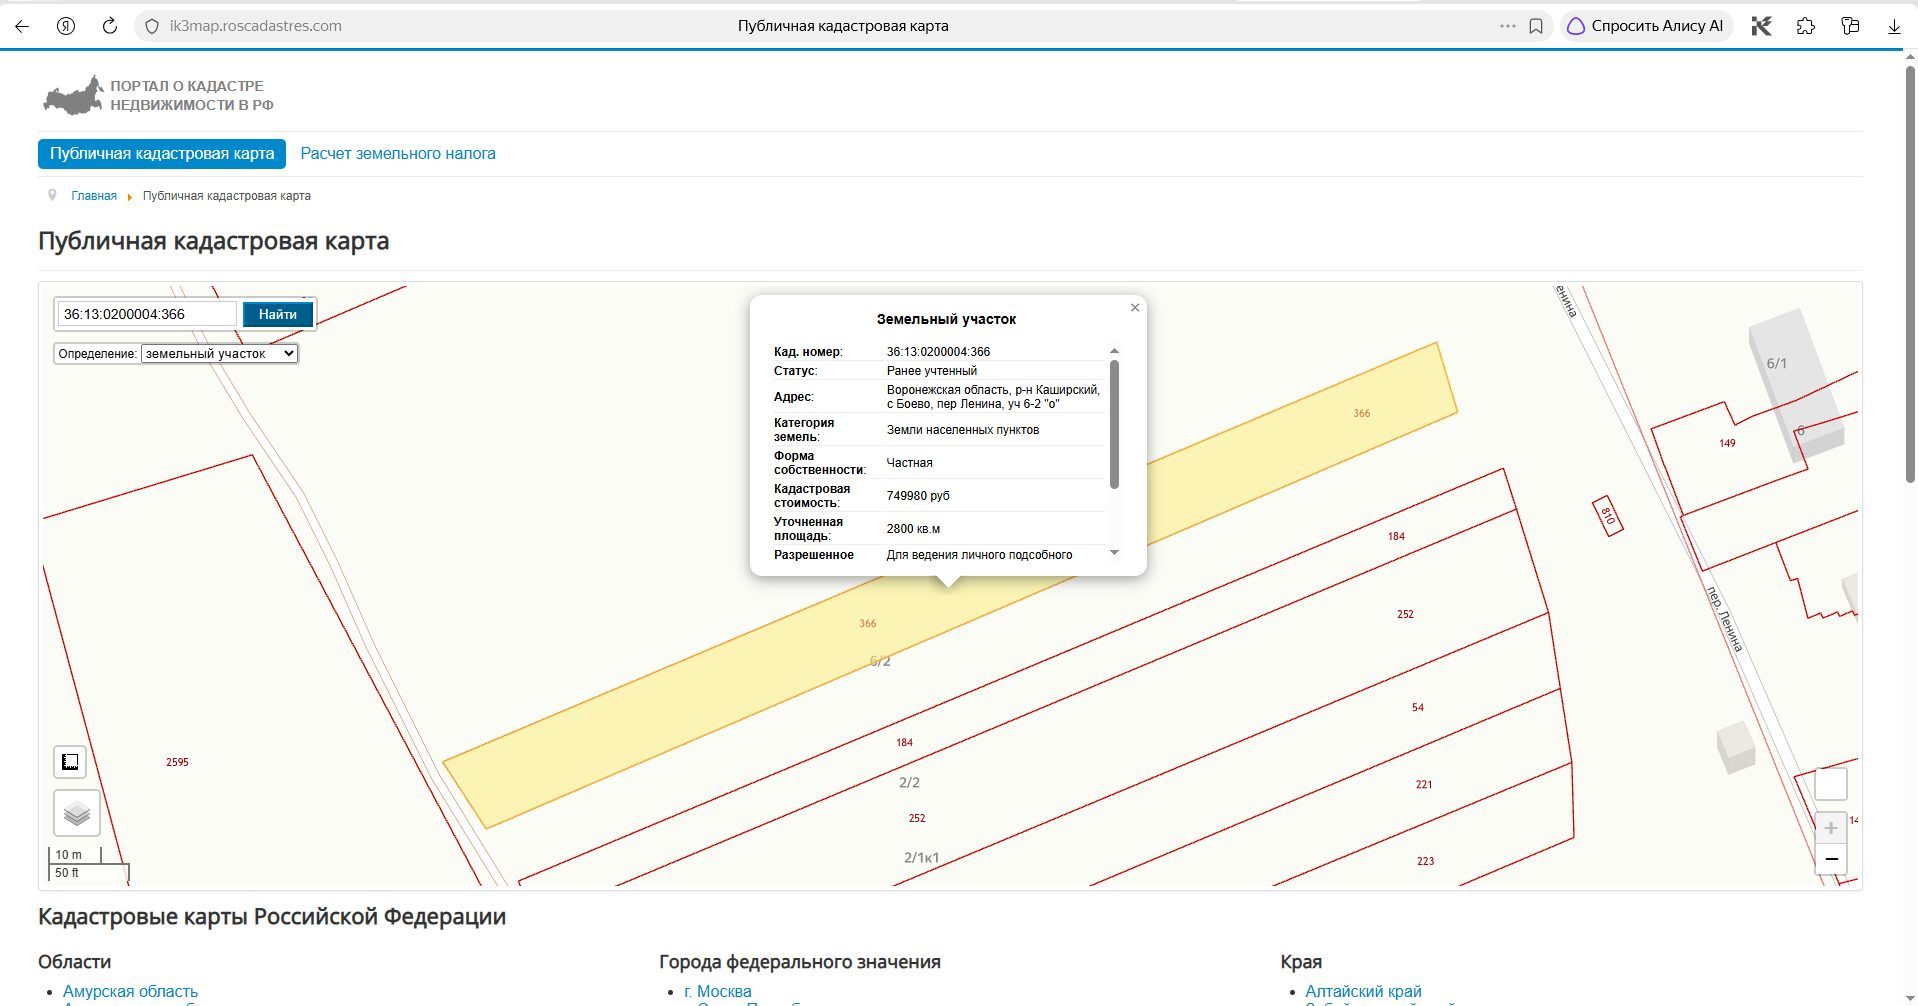Screen dimensions: 1918x1006
Task: Click the portal Russia map logo
Action: tap(73, 95)
